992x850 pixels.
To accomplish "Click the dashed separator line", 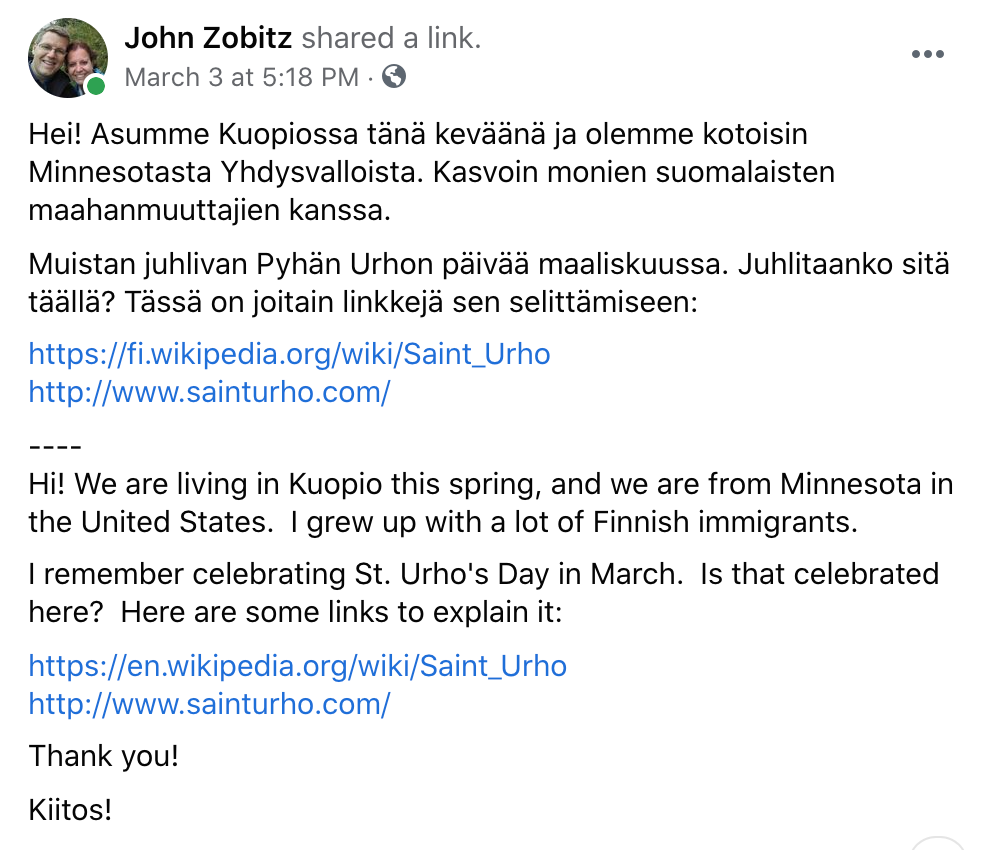I will coord(55,447).
